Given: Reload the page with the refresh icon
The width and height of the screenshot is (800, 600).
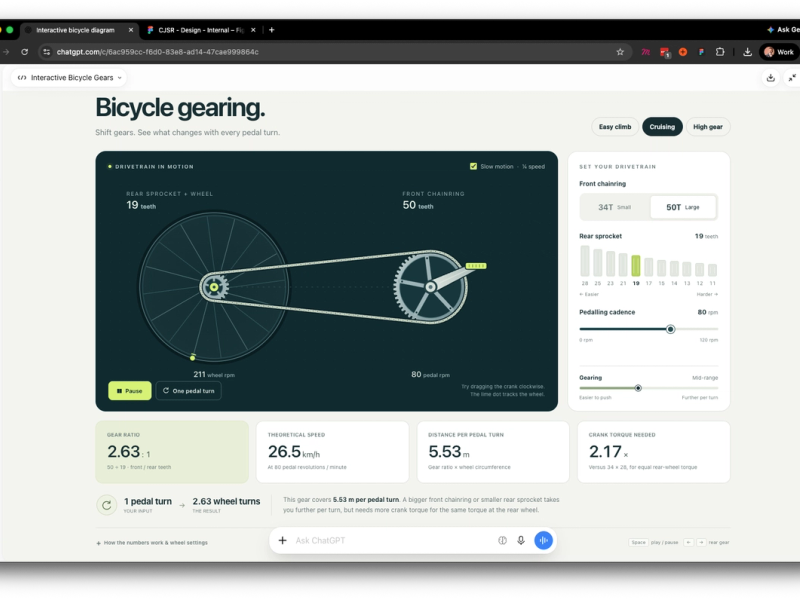Looking at the screenshot, I should pos(24,52).
